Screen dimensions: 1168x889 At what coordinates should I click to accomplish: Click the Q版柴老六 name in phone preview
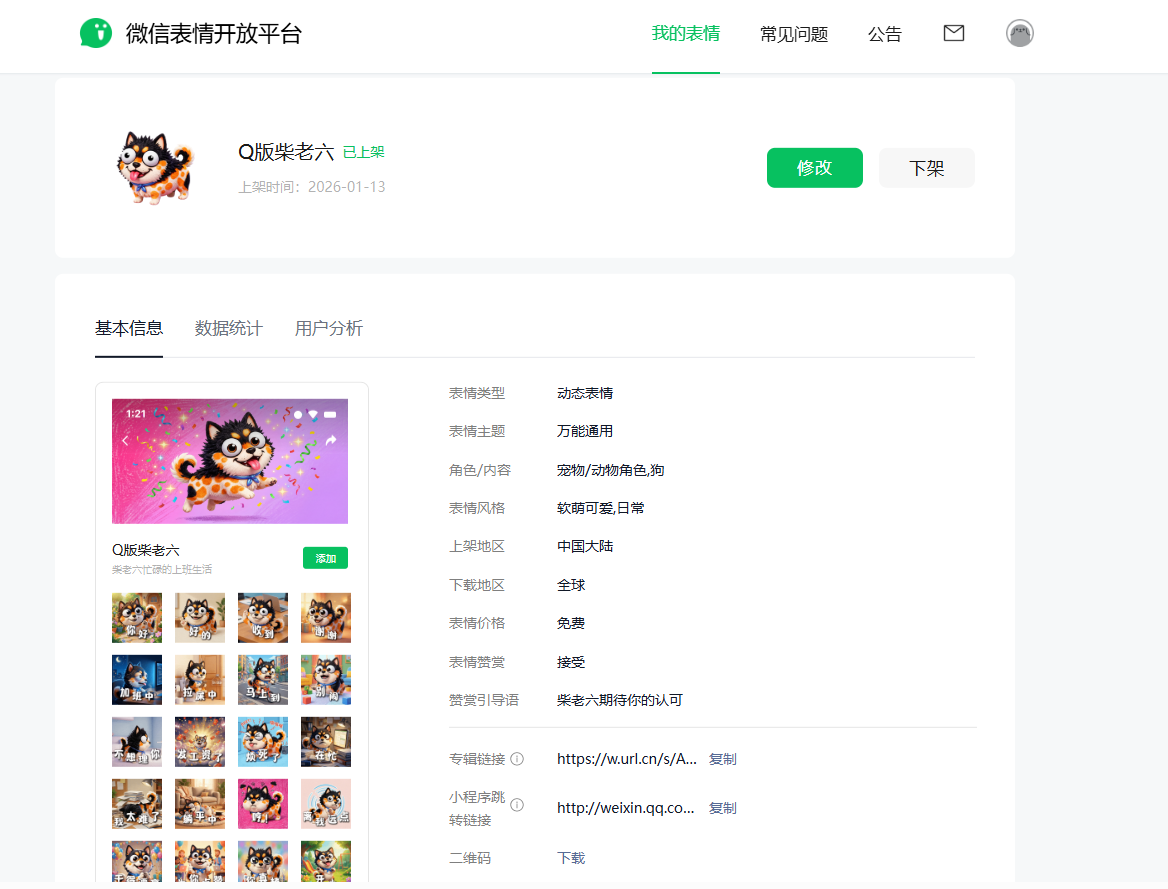pyautogui.click(x=145, y=550)
